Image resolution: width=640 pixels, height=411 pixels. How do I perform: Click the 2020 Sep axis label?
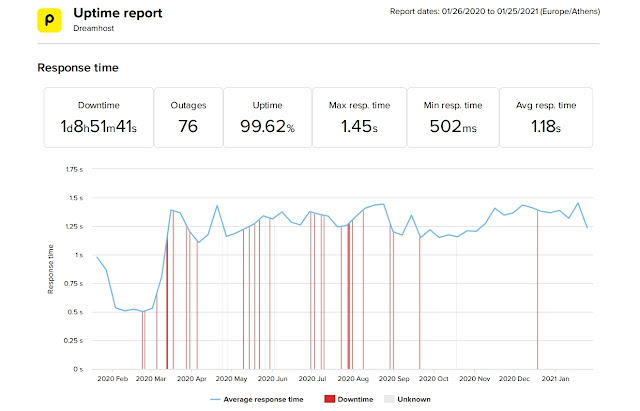394,379
